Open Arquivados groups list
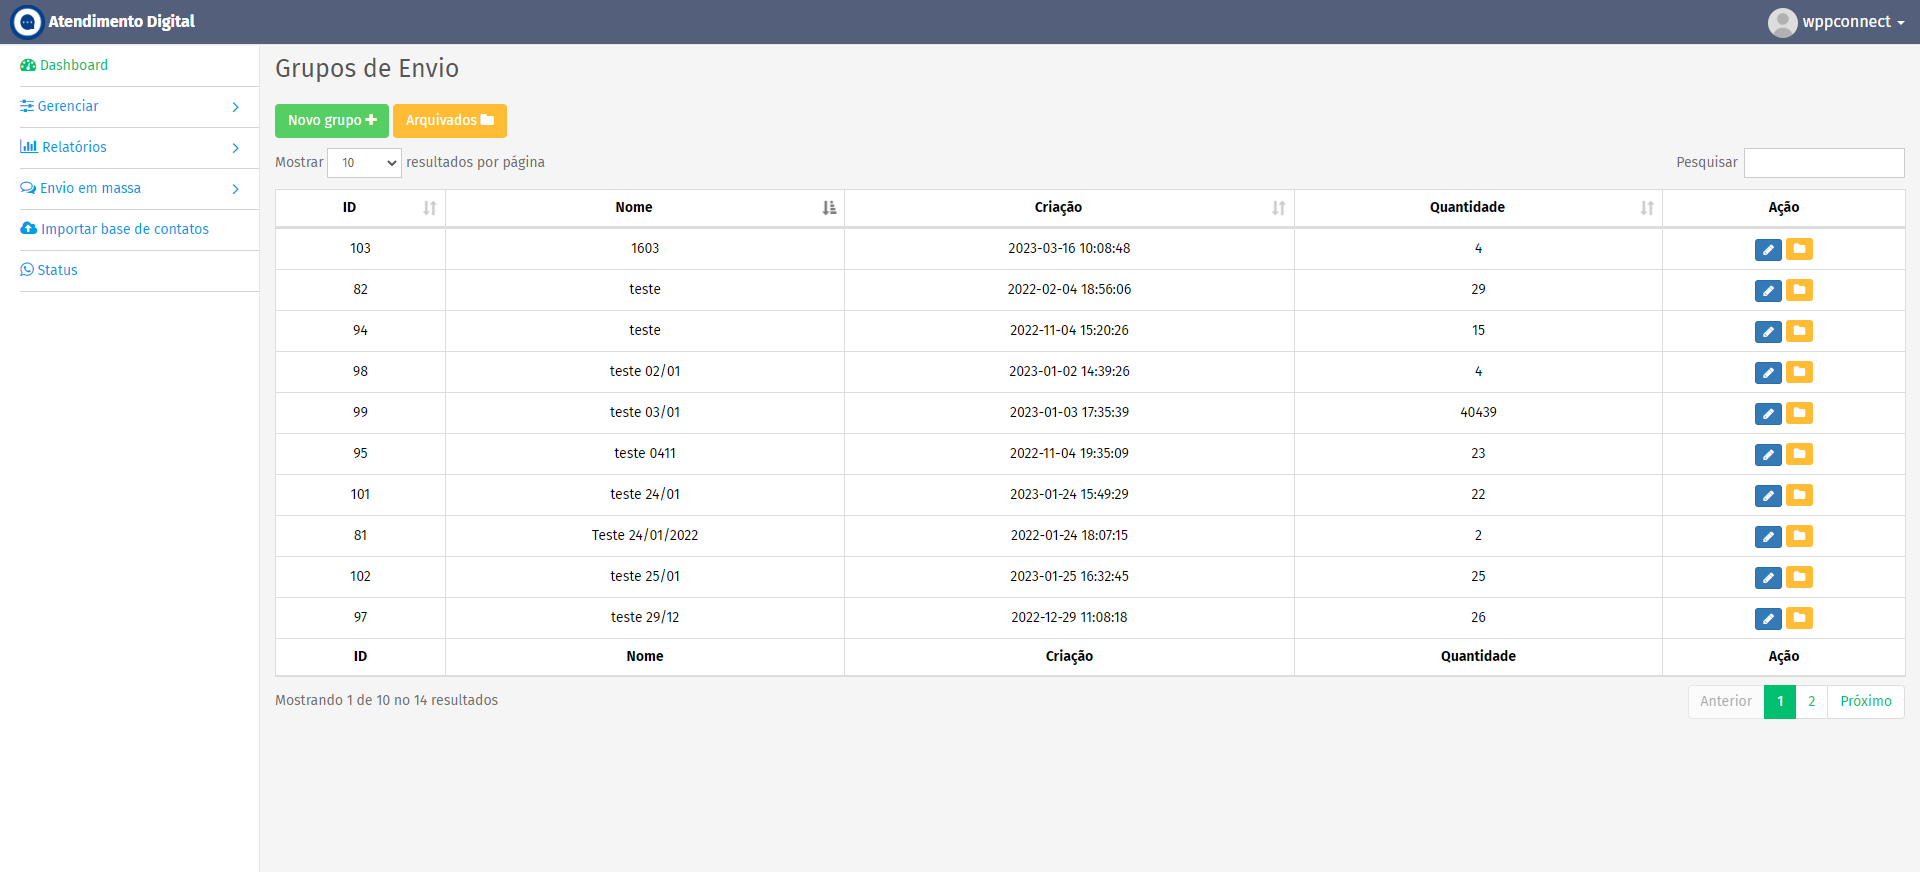 (450, 121)
